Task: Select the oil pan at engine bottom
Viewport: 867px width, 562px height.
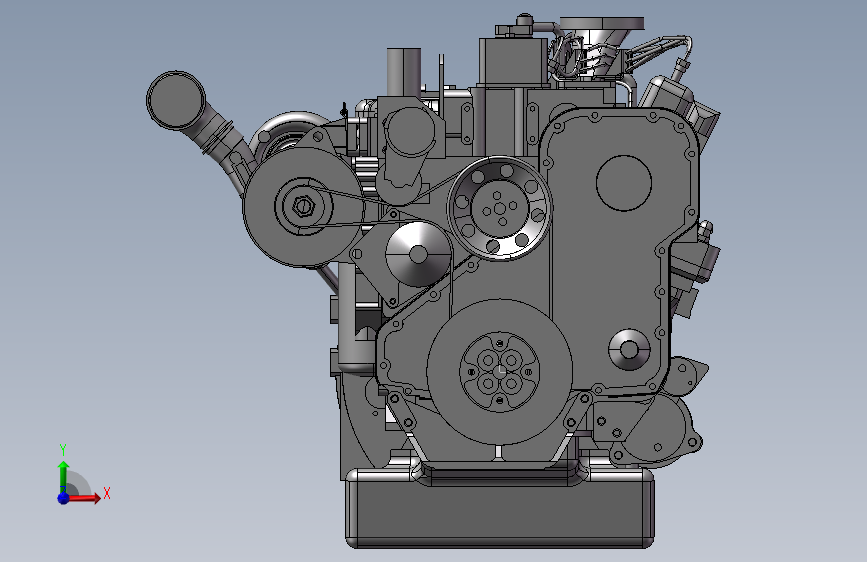Action: tap(499, 508)
